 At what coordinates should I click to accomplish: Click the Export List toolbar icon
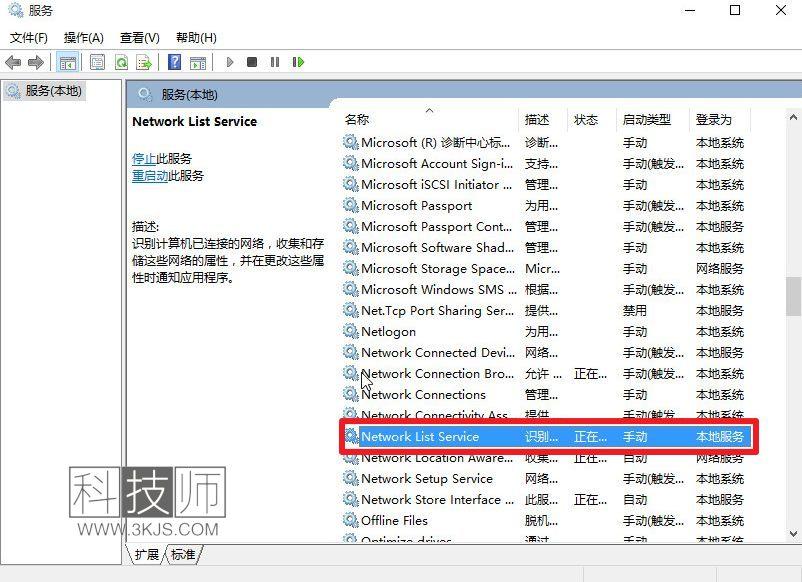tap(144, 62)
